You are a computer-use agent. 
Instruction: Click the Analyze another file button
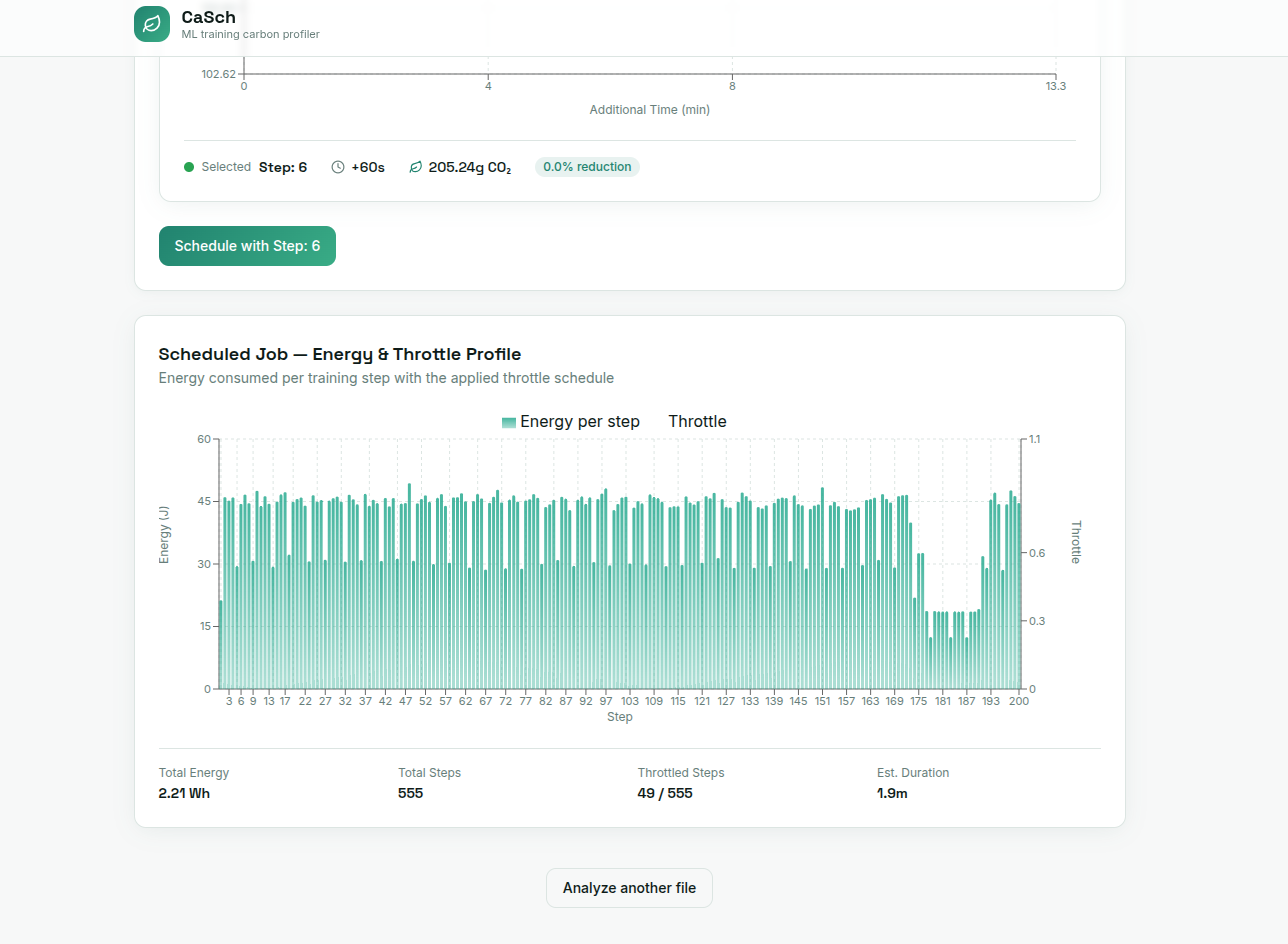pyautogui.click(x=629, y=888)
